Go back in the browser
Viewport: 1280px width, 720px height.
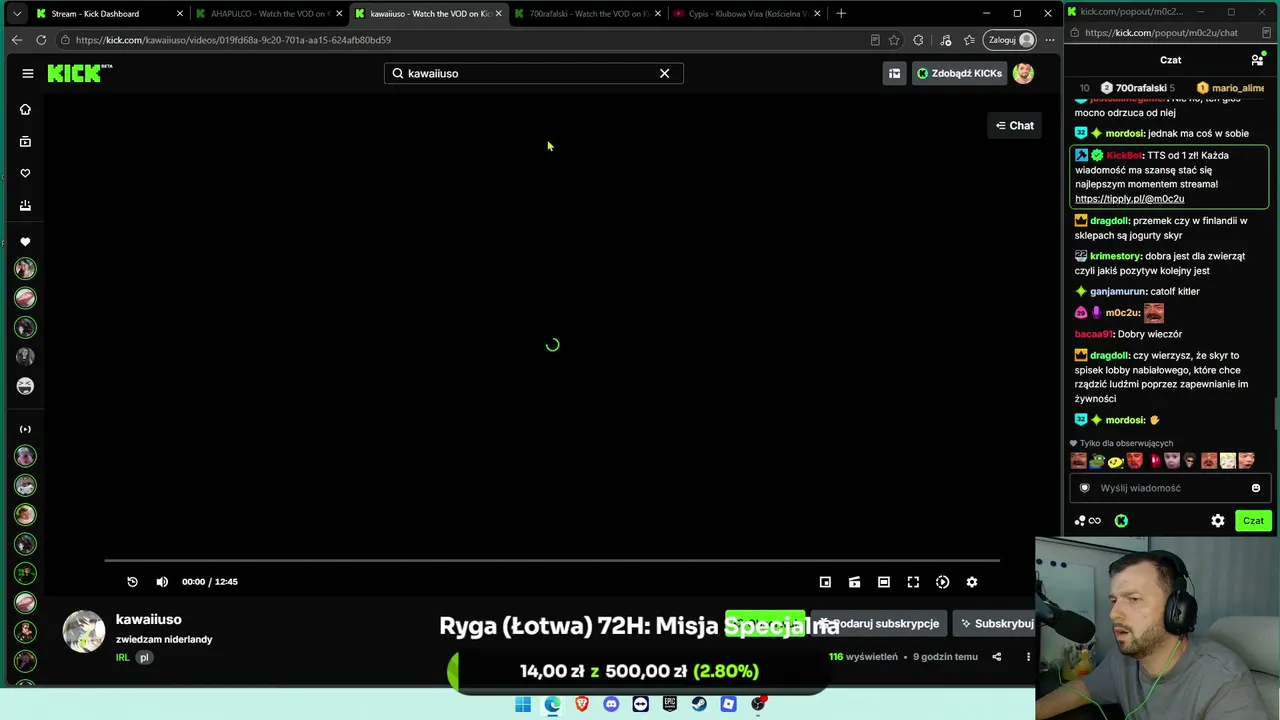(x=17, y=40)
